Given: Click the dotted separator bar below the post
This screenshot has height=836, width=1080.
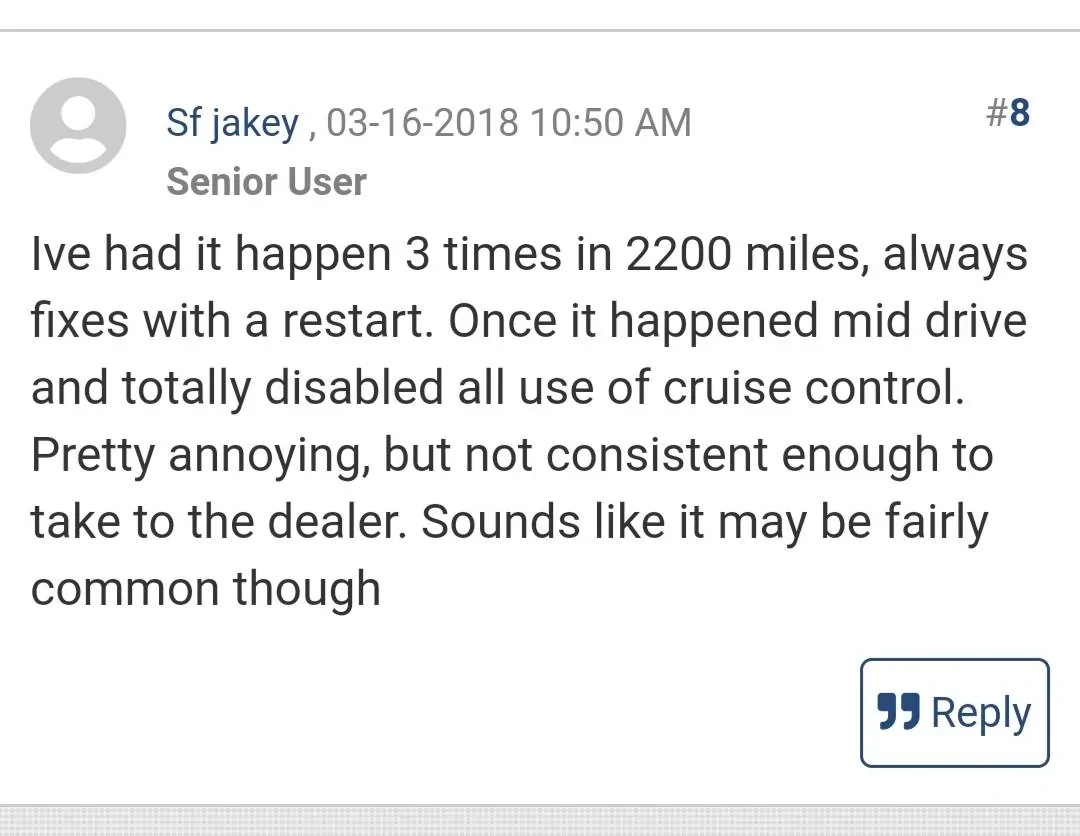Looking at the screenshot, I should coord(540,819).
